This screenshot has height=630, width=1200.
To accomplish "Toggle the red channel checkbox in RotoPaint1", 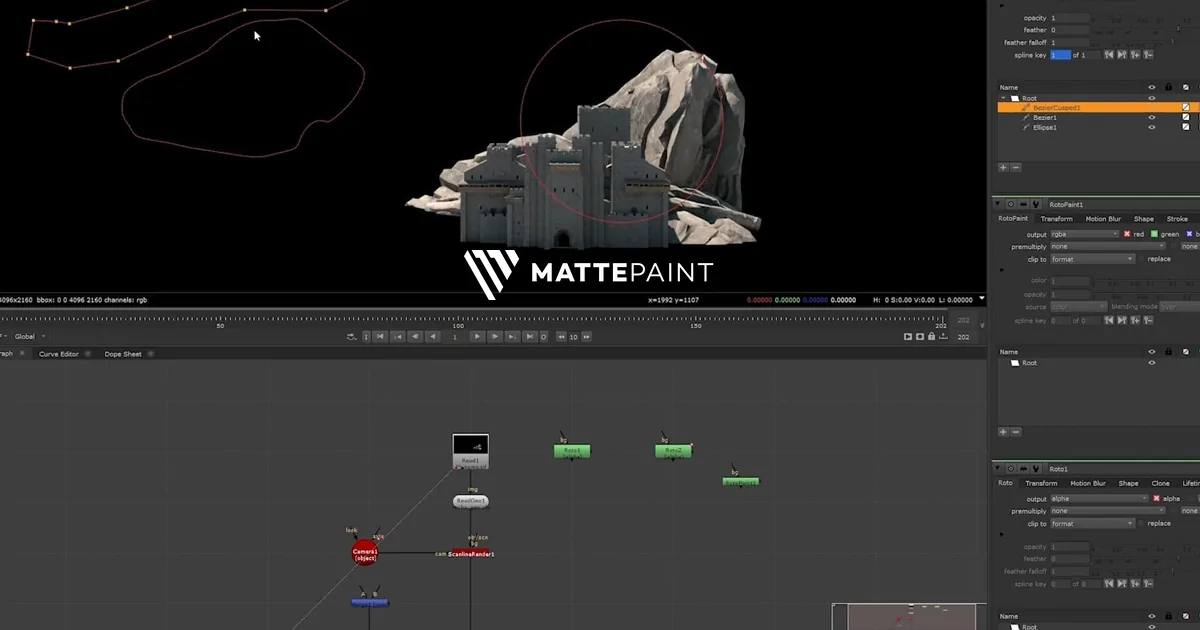I will click(x=1127, y=234).
